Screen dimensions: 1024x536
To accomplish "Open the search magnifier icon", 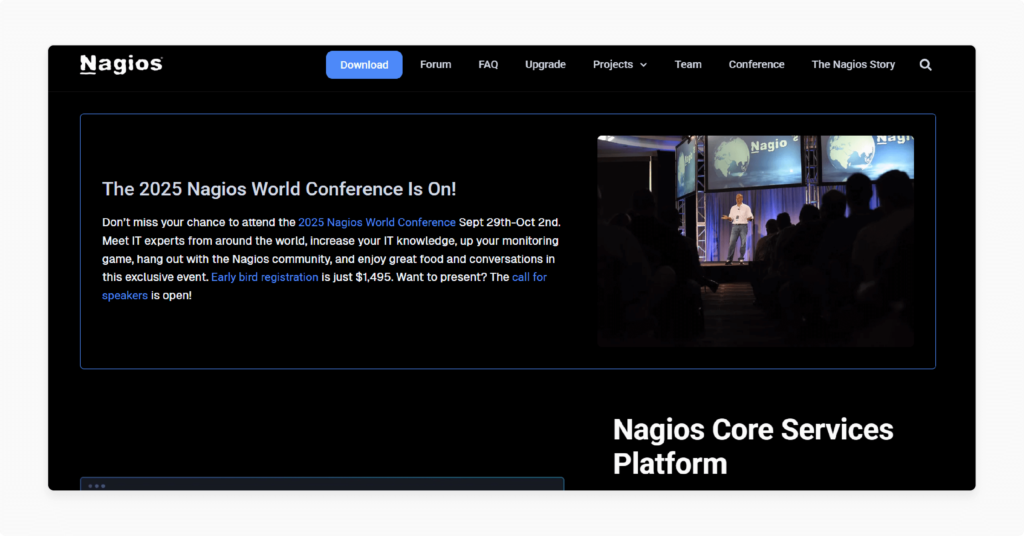I will (925, 65).
